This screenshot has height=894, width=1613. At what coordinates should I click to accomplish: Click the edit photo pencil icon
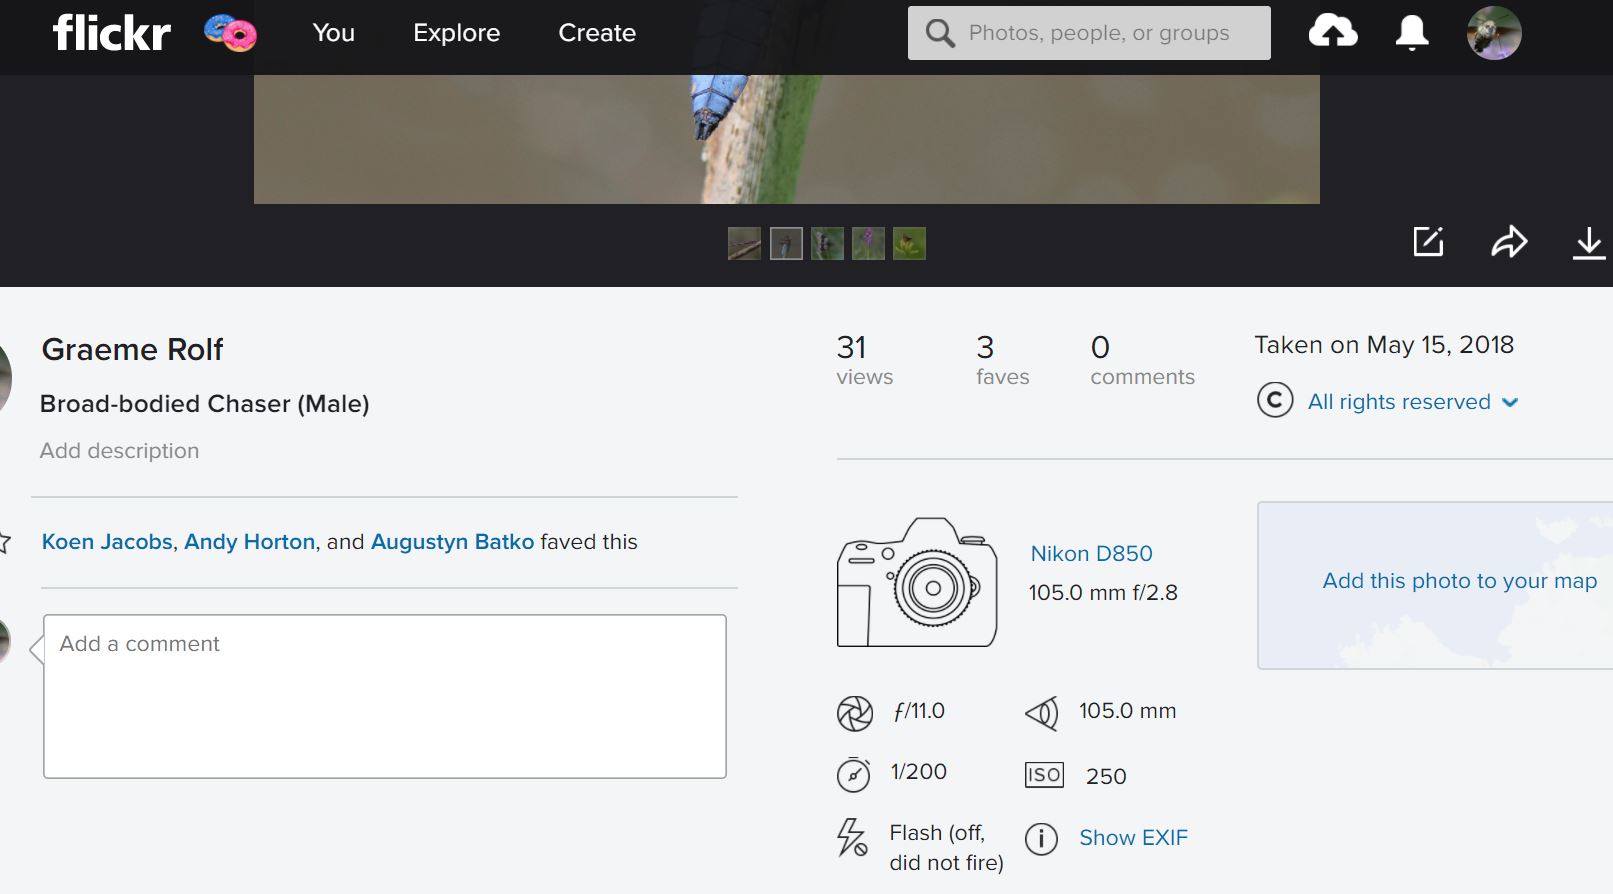(x=1428, y=242)
